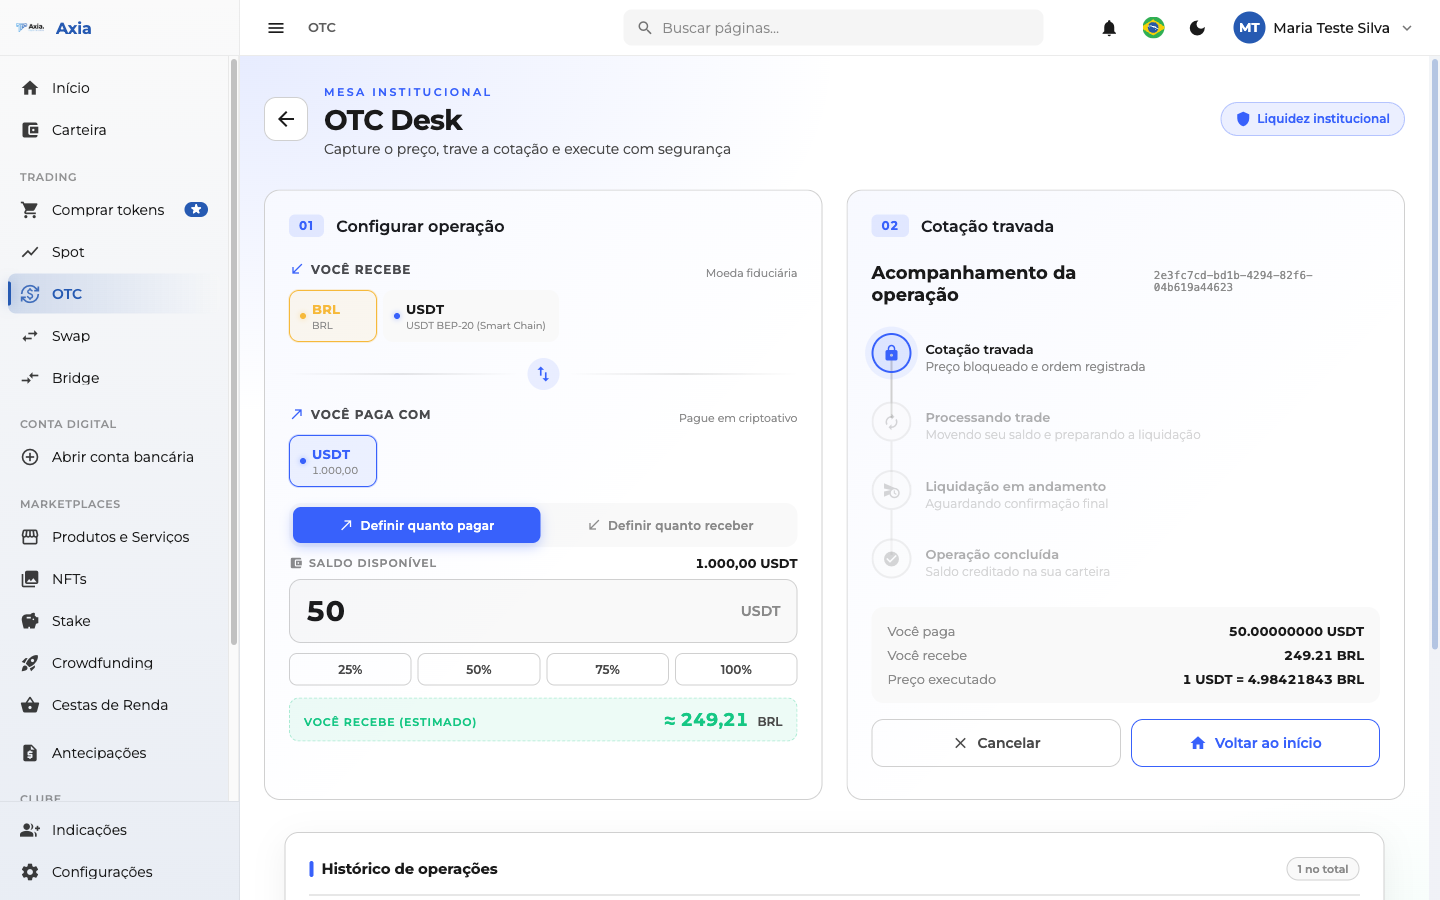Click the Configurações gear icon
The height and width of the screenshot is (900, 1440).
point(30,872)
